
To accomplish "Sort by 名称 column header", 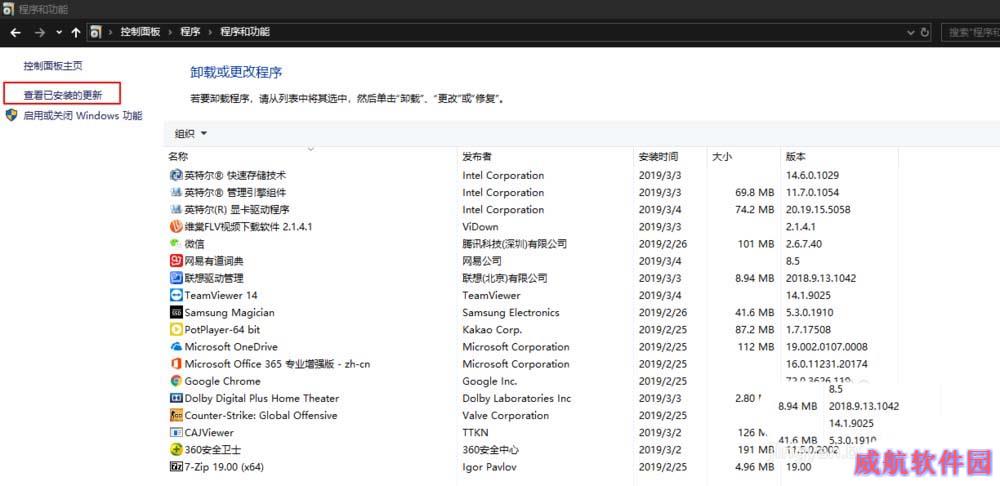I will click(x=179, y=156).
